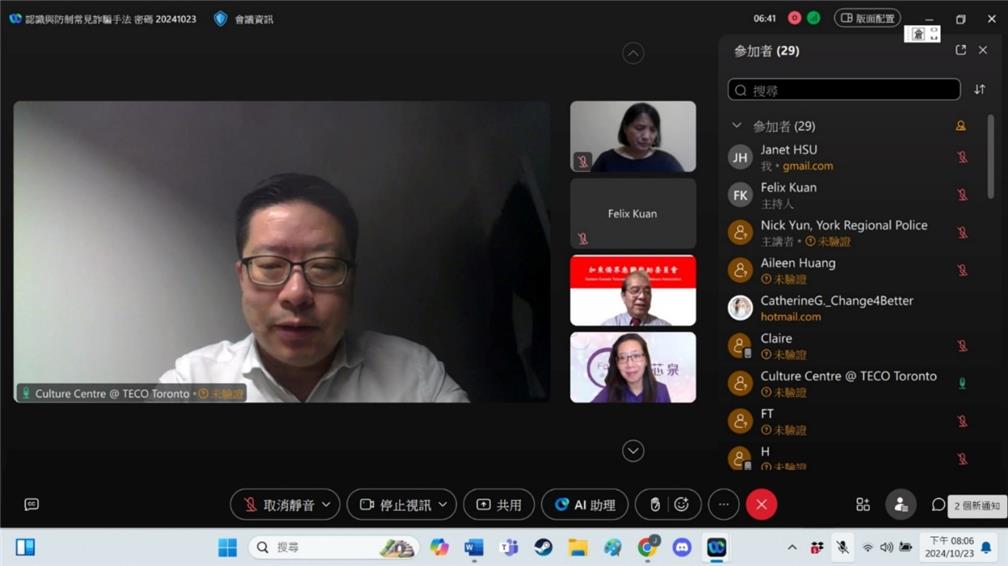Open the participants panel icon in toolbar
The width and height of the screenshot is (1008, 566).
click(900, 505)
